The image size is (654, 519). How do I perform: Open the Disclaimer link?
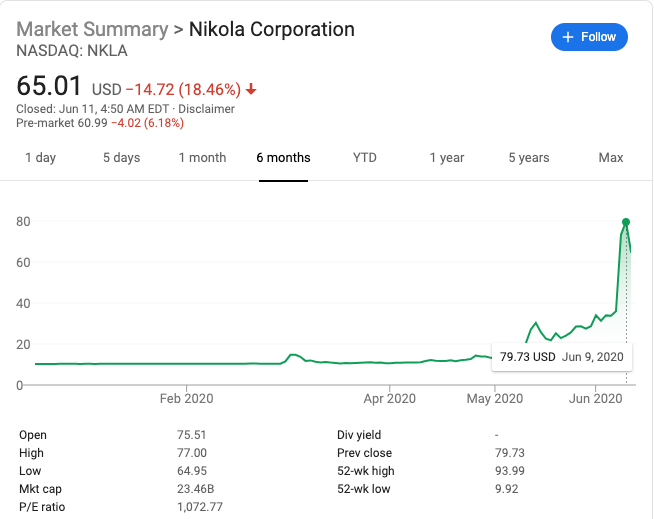206,109
